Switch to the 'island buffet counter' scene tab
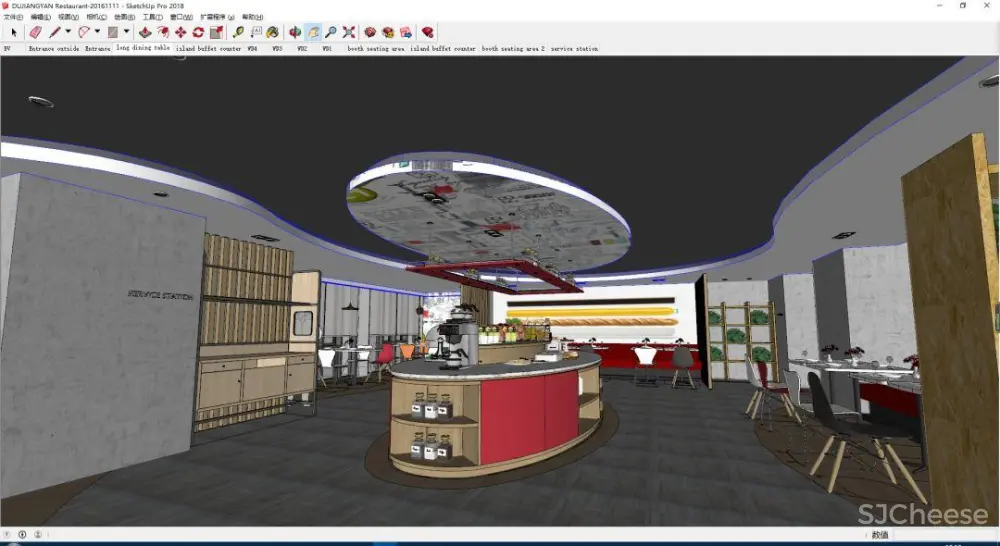Viewport: 1000px width, 546px height. [x=208, y=48]
